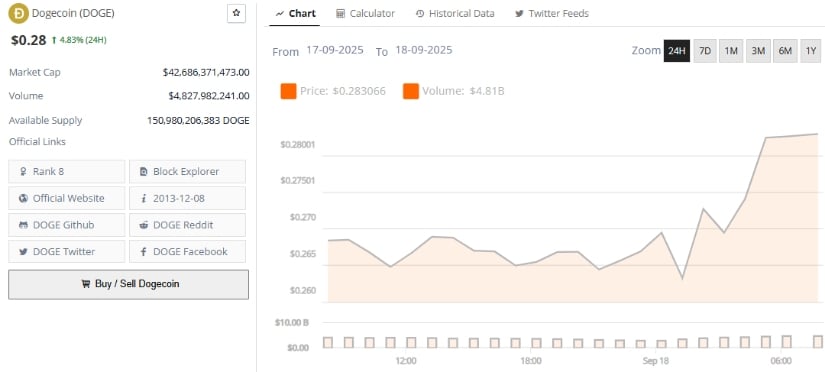Toggle the Volume series orange swatch
825x372 pixels.
coord(411,91)
